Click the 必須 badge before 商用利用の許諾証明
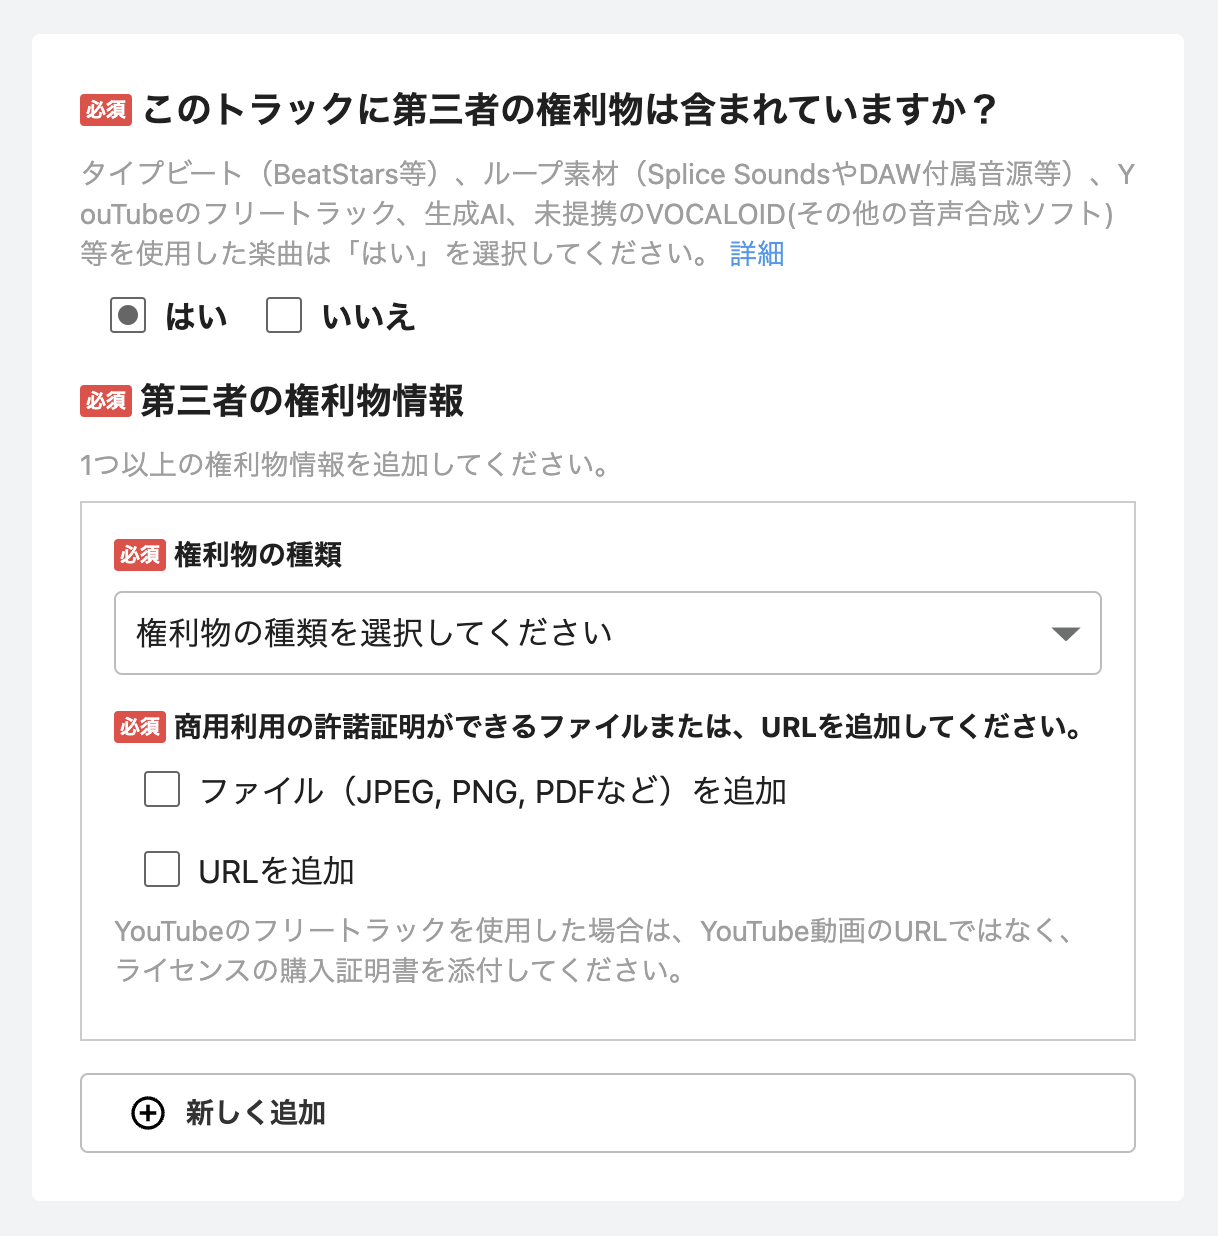 point(140,727)
